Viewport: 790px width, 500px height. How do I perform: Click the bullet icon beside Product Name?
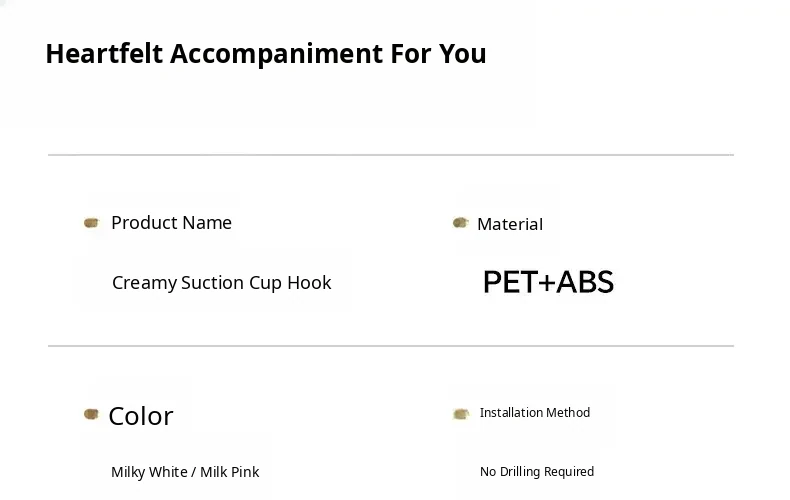[x=92, y=223]
